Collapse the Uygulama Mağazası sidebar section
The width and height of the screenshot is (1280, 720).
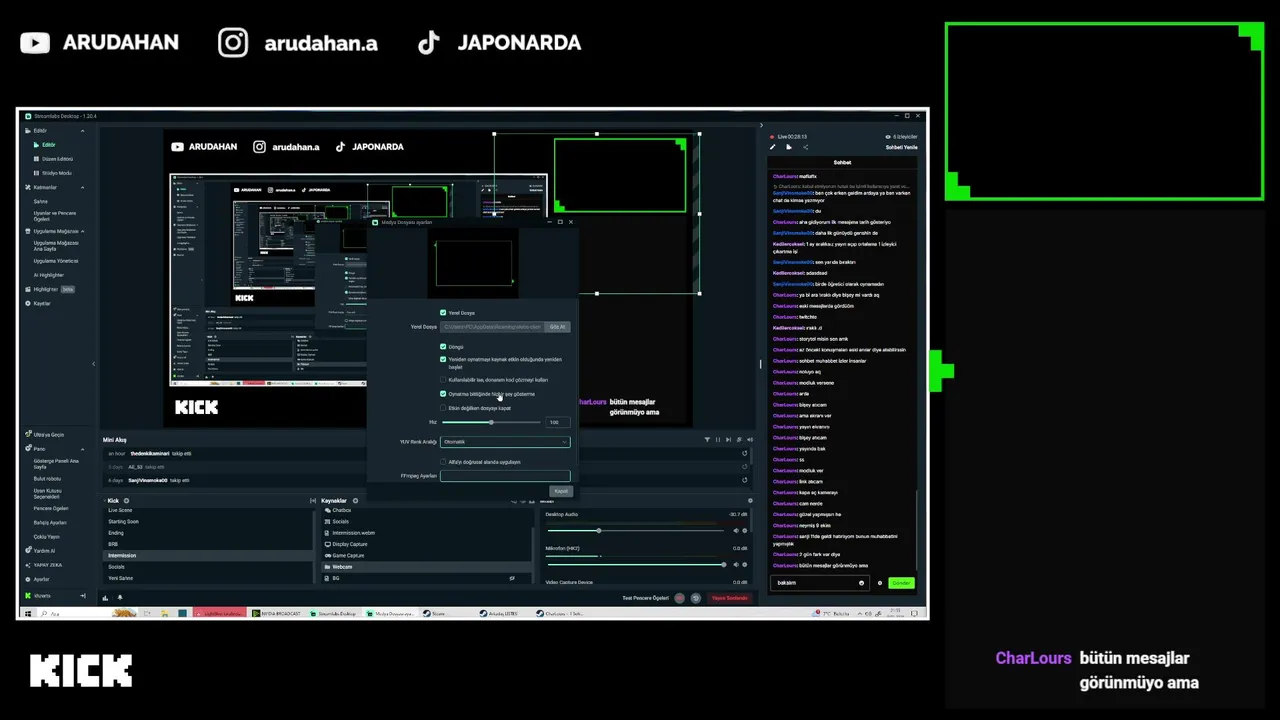click(83, 231)
